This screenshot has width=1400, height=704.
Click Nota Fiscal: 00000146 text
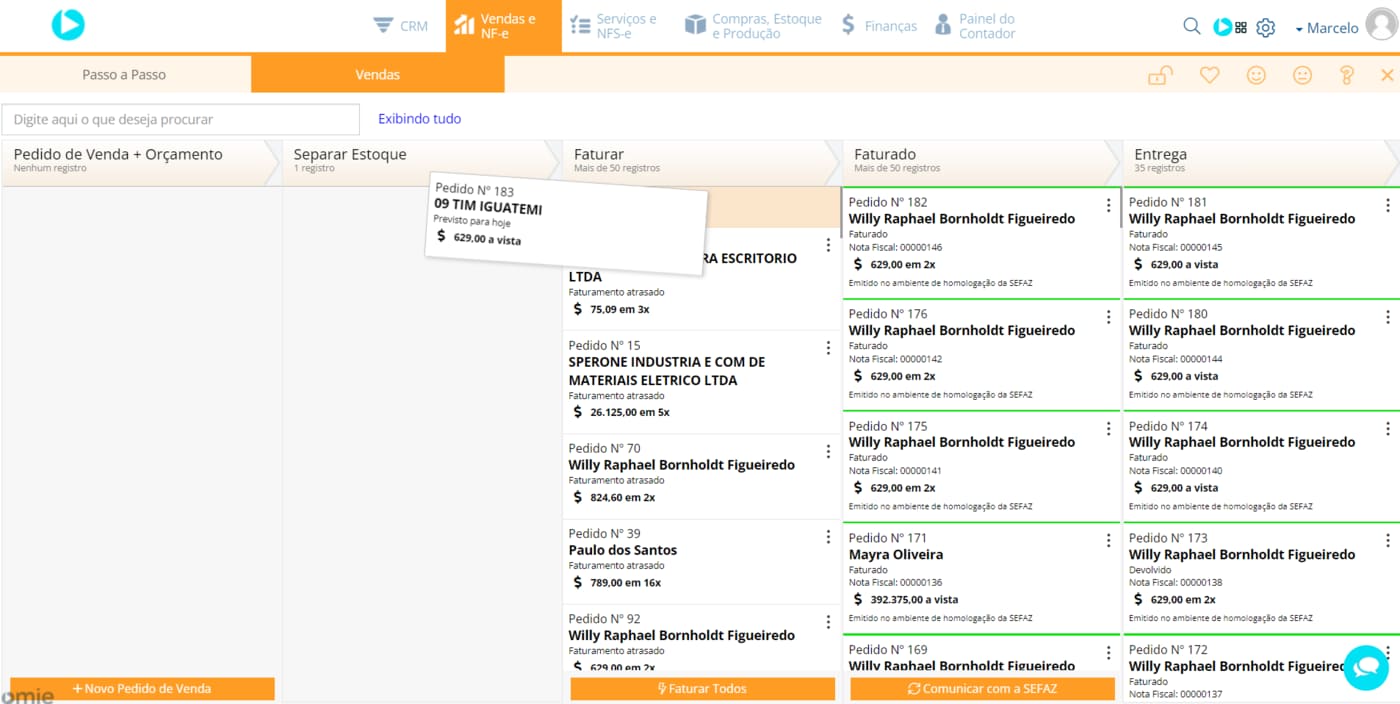[895, 247]
